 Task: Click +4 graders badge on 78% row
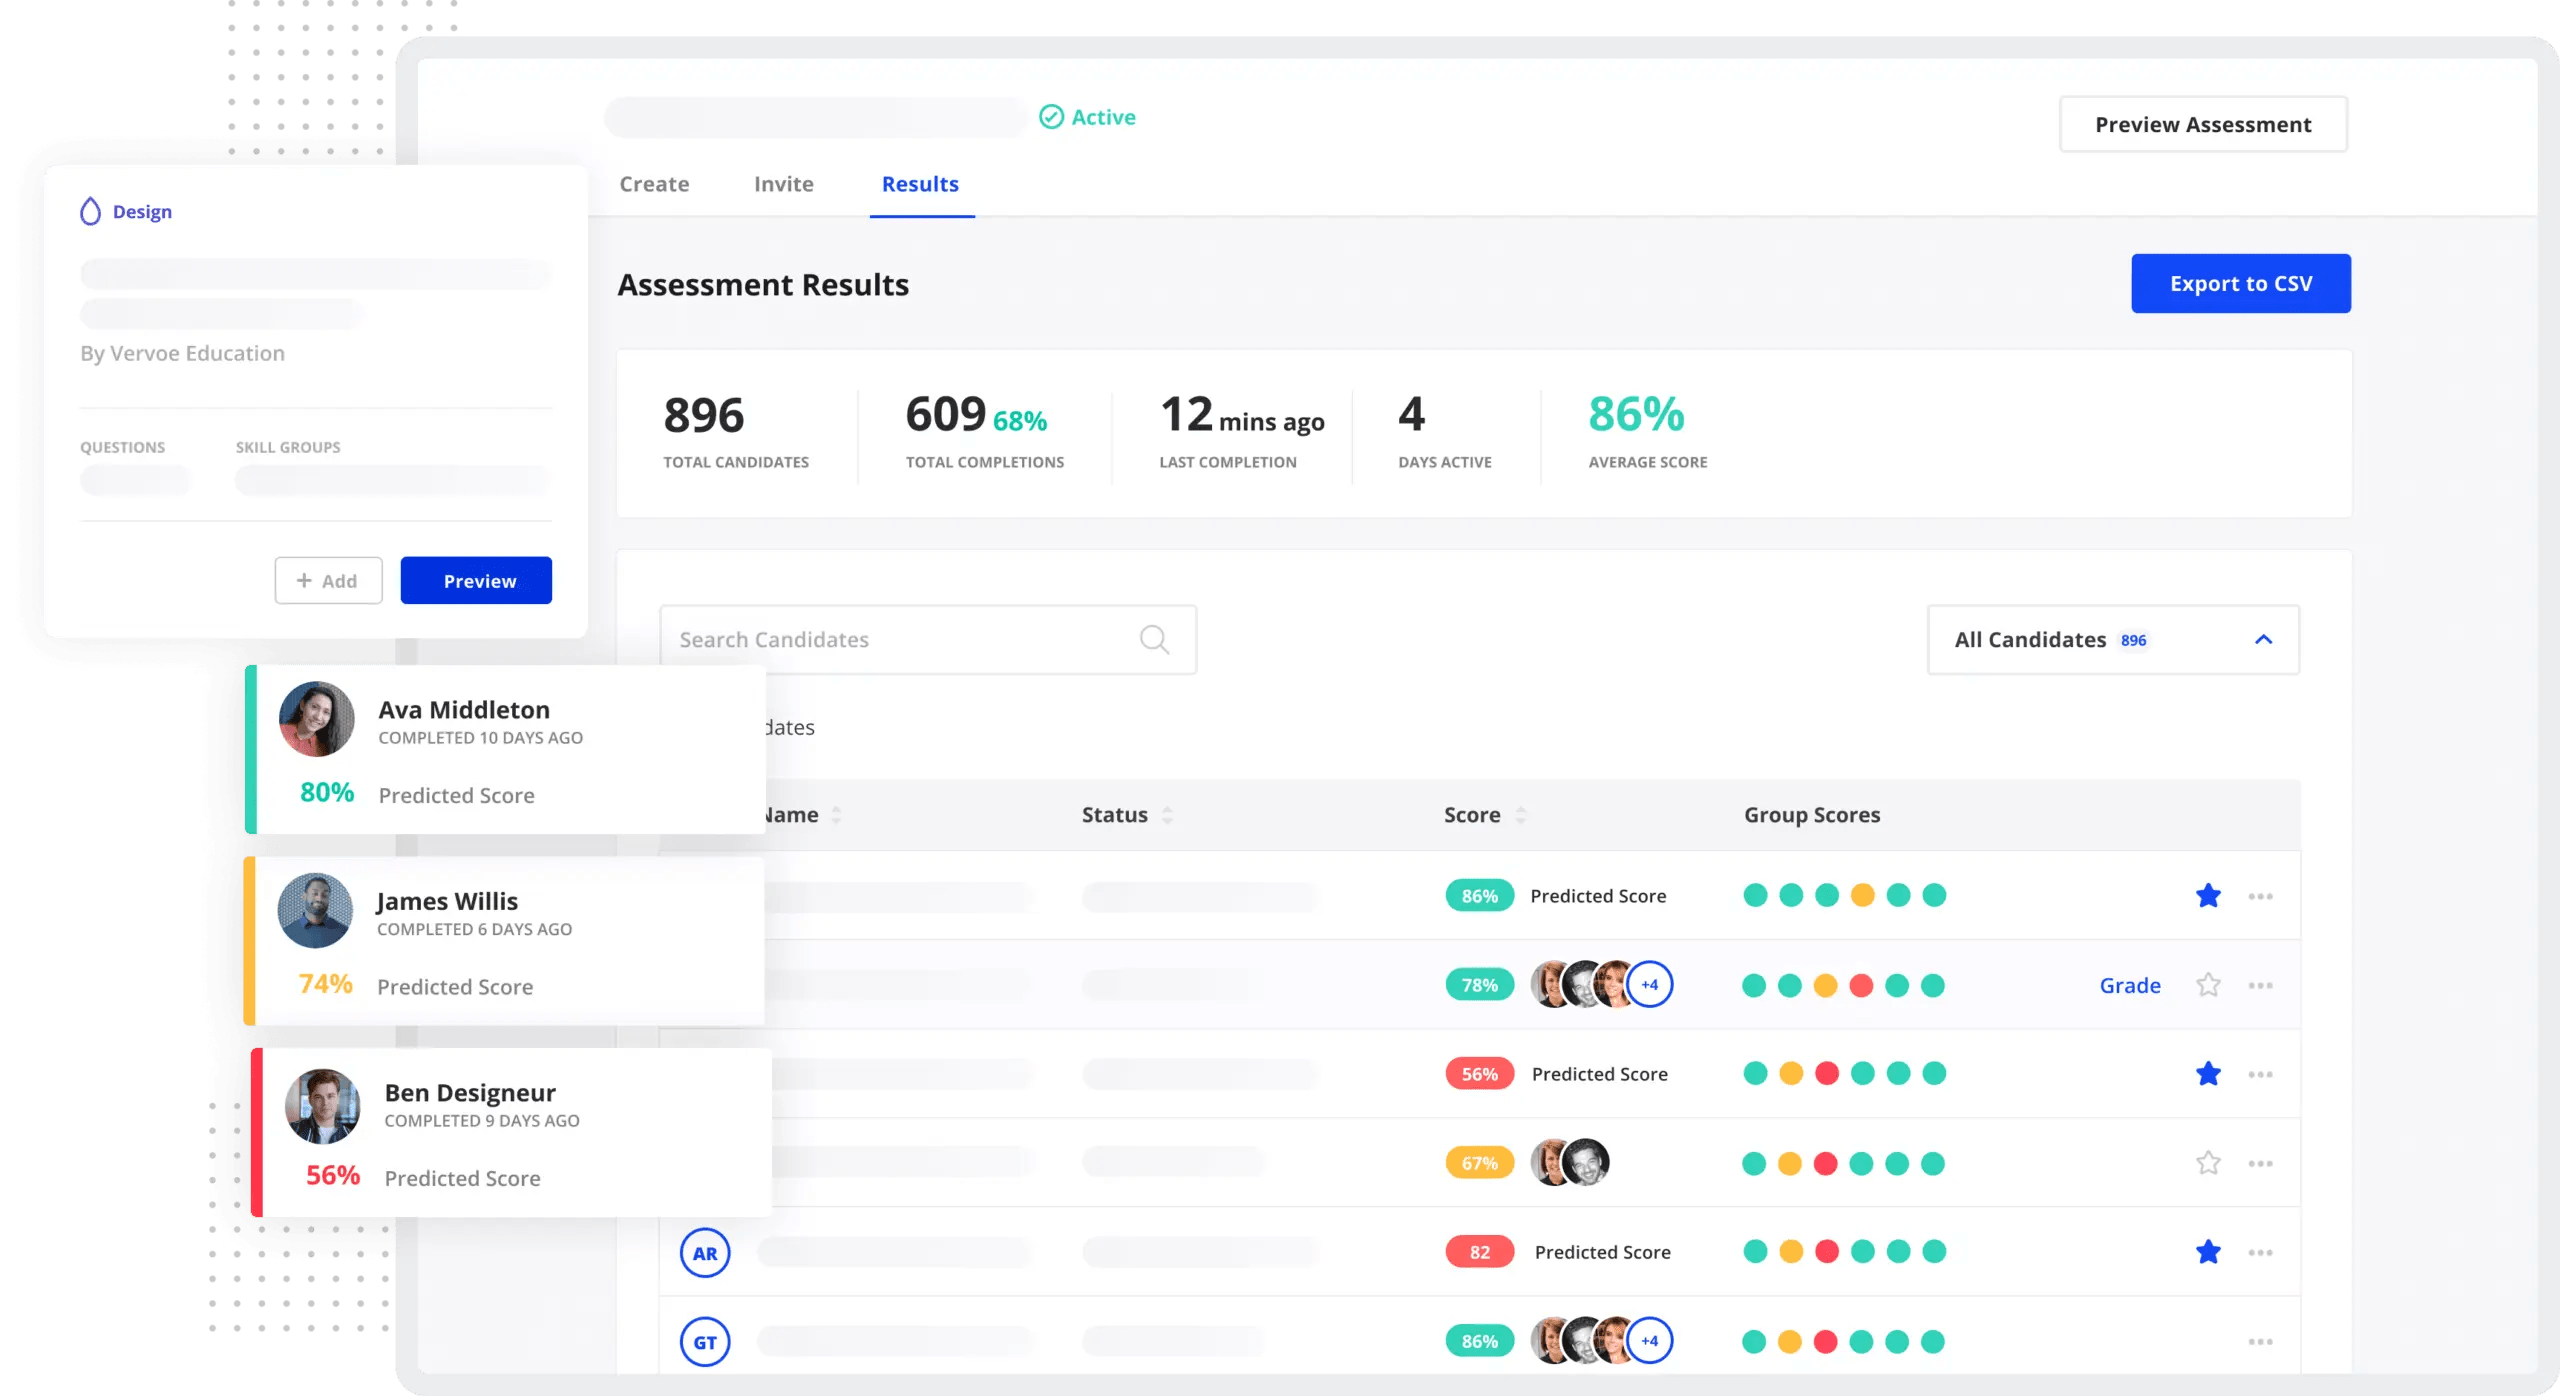tap(1650, 985)
